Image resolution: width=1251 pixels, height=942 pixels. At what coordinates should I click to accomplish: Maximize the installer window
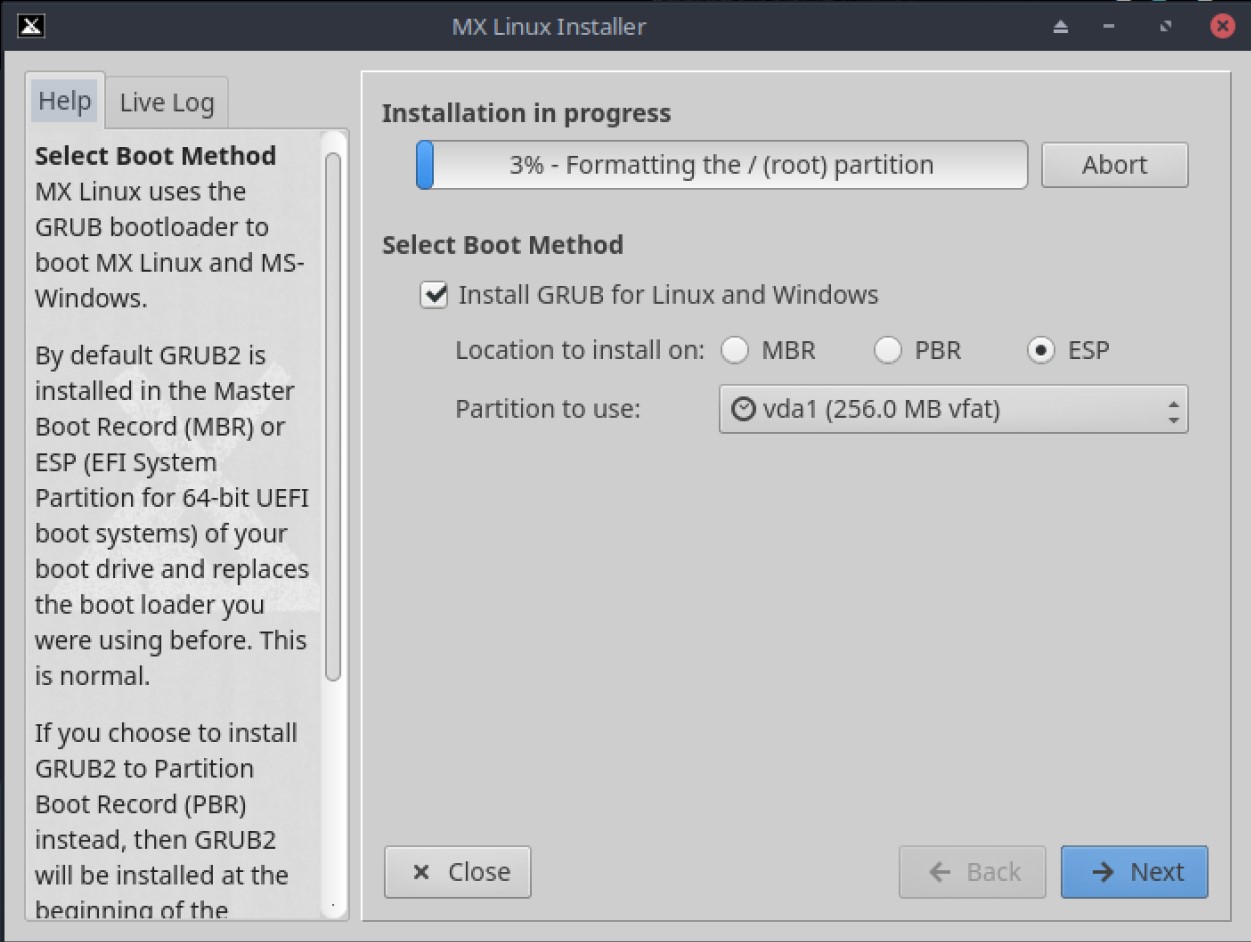(1166, 27)
